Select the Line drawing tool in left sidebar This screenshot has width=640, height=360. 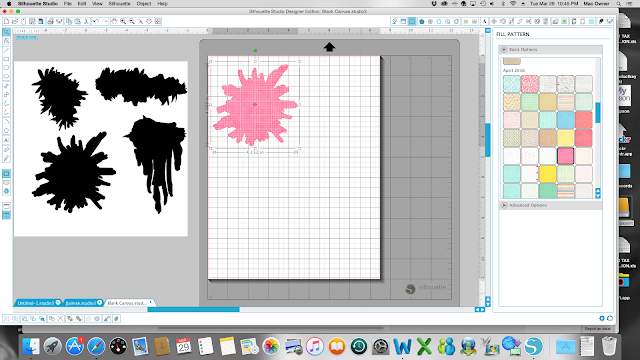tap(6, 50)
